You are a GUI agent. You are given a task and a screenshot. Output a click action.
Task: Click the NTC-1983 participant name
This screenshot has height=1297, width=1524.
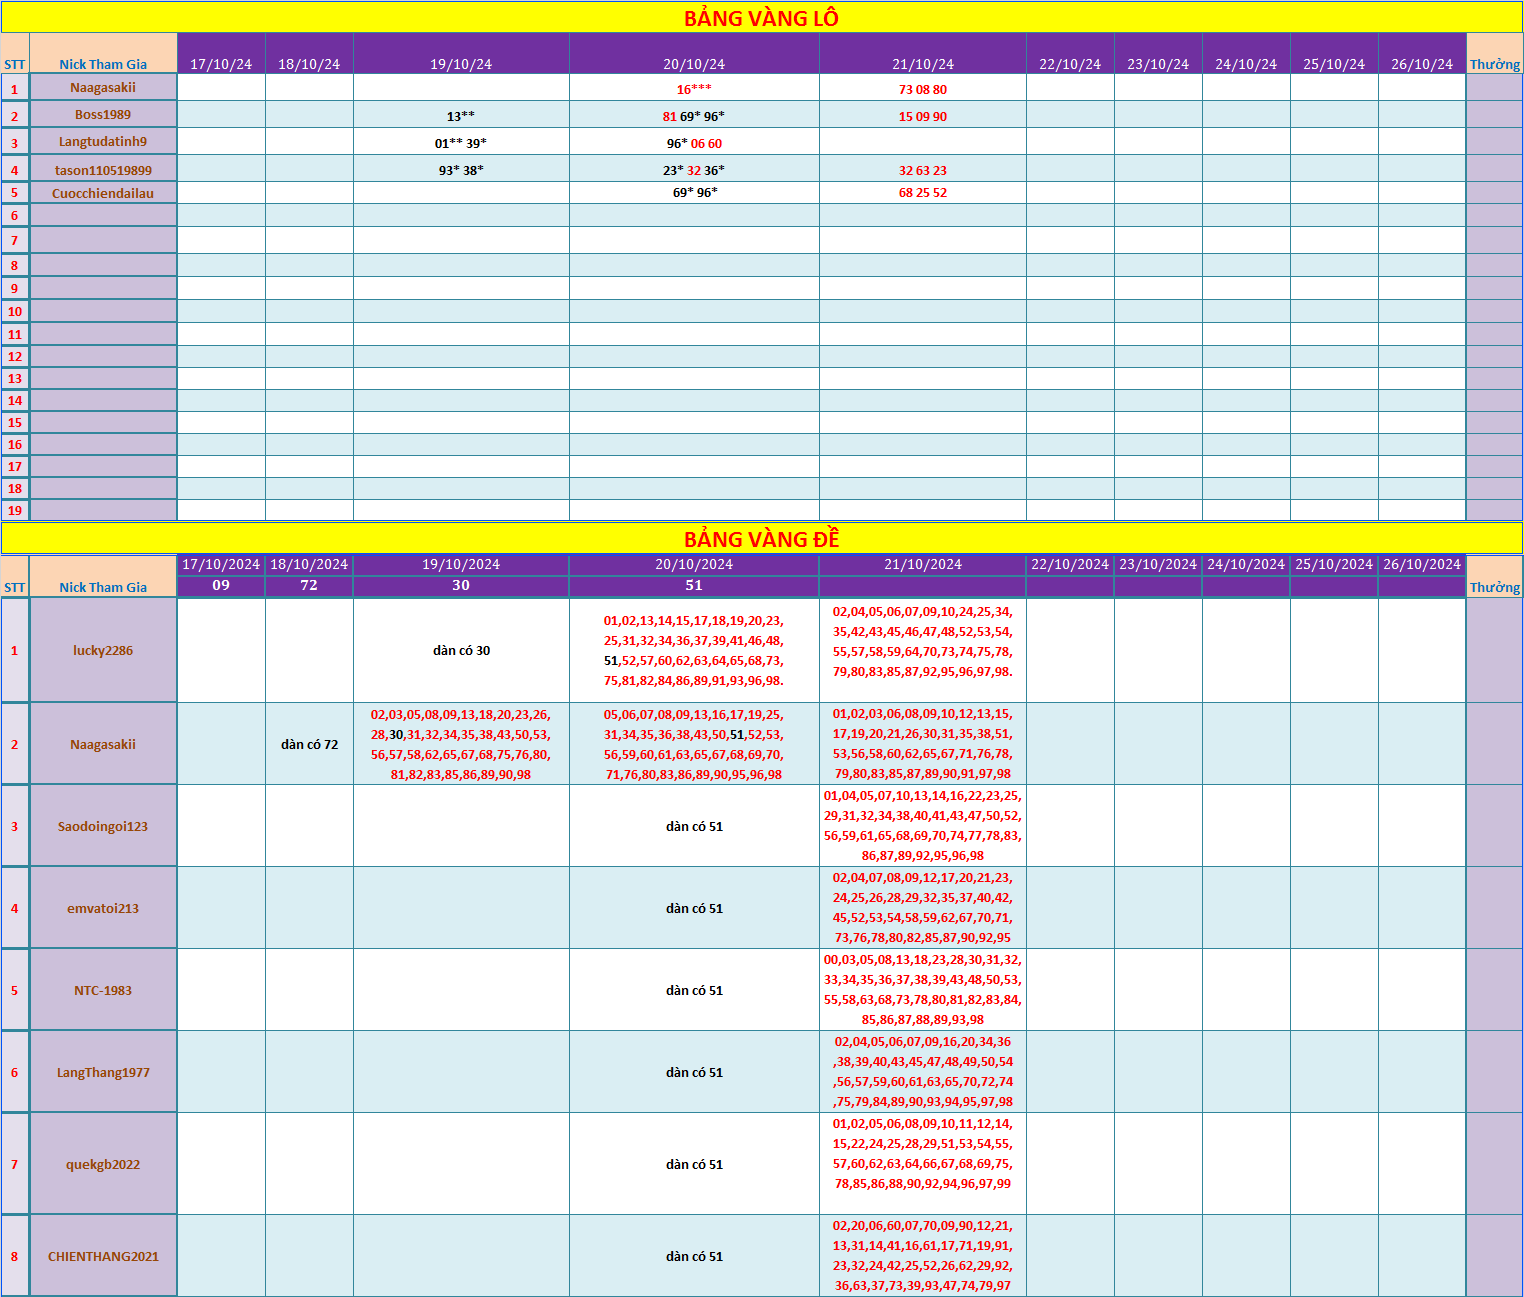pos(103,990)
